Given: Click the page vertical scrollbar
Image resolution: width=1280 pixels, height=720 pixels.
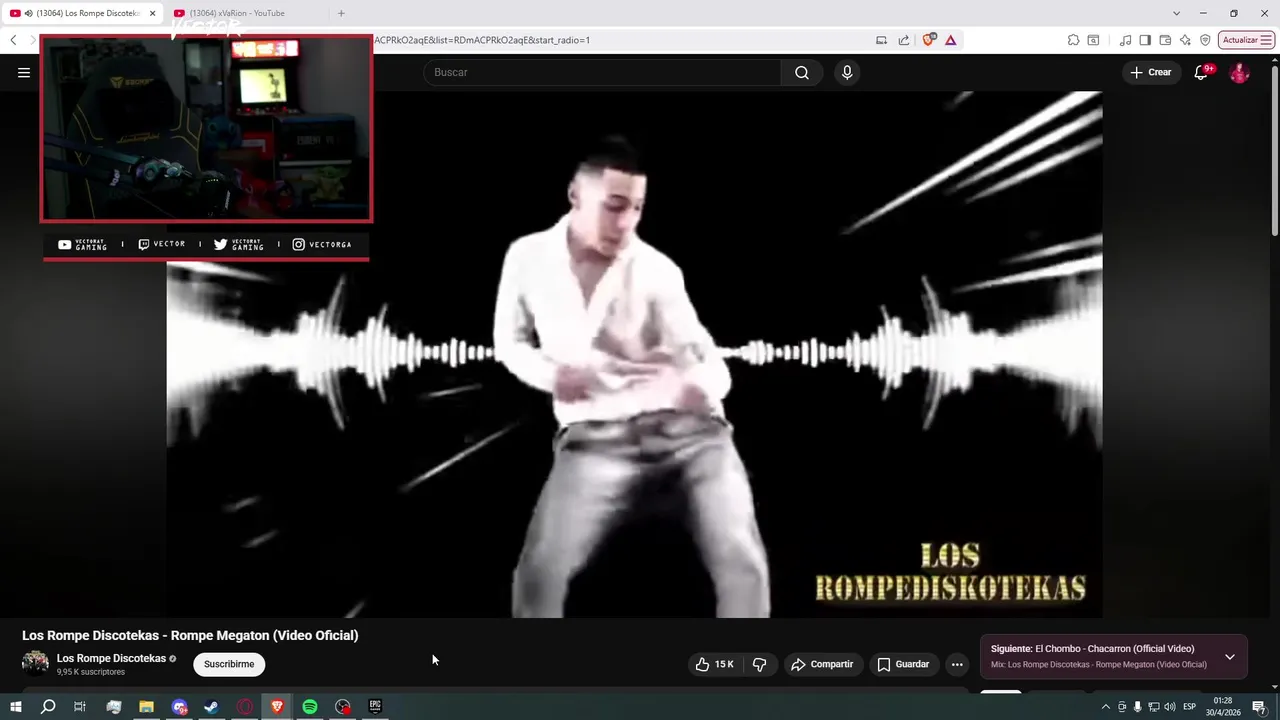Looking at the screenshot, I should (1275, 150).
